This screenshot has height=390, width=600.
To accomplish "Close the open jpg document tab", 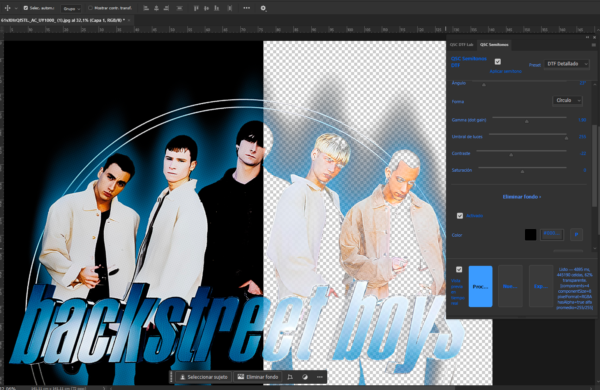I will click(129, 20).
